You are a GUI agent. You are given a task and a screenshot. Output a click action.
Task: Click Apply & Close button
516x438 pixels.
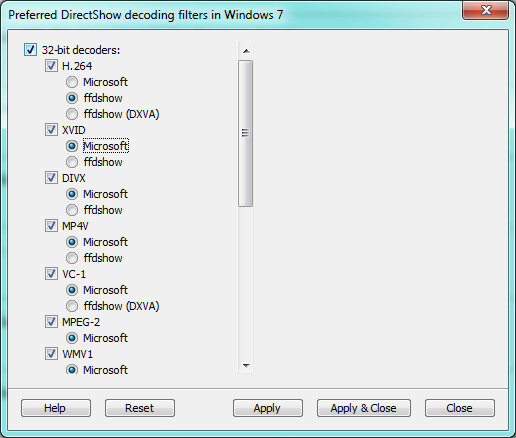click(364, 408)
